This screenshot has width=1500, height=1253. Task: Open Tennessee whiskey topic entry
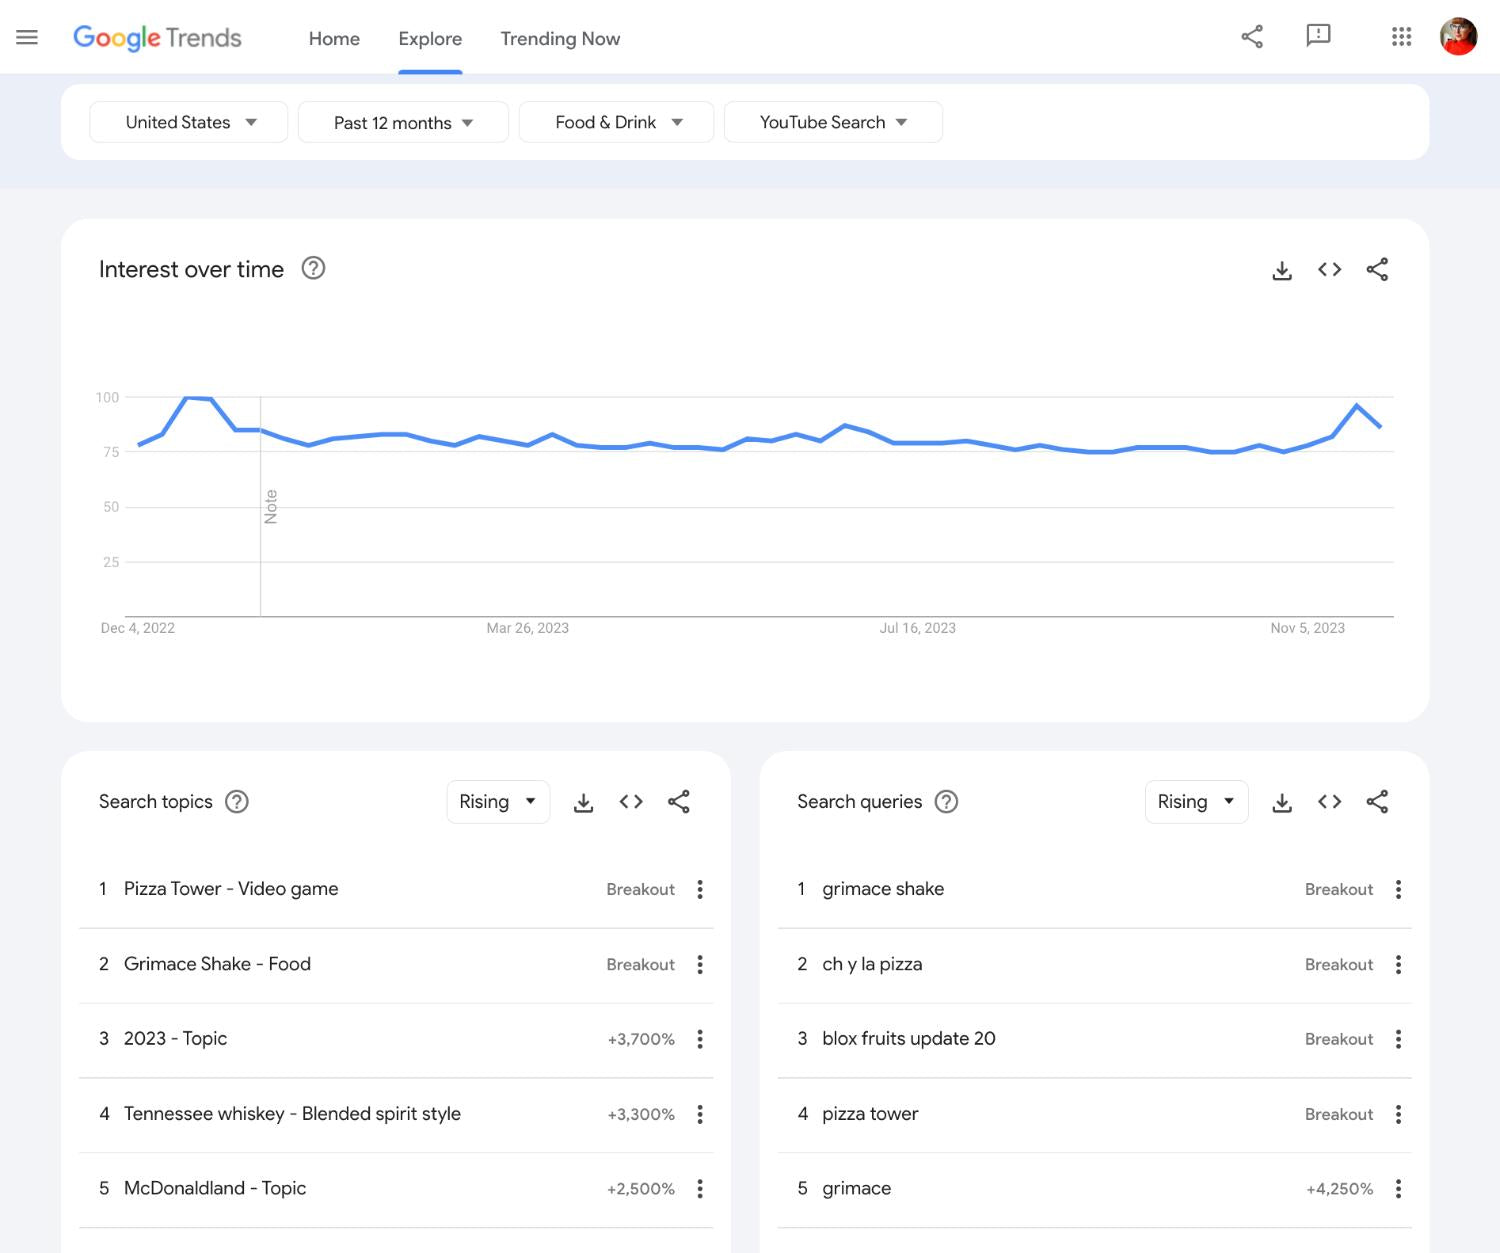click(x=292, y=1114)
